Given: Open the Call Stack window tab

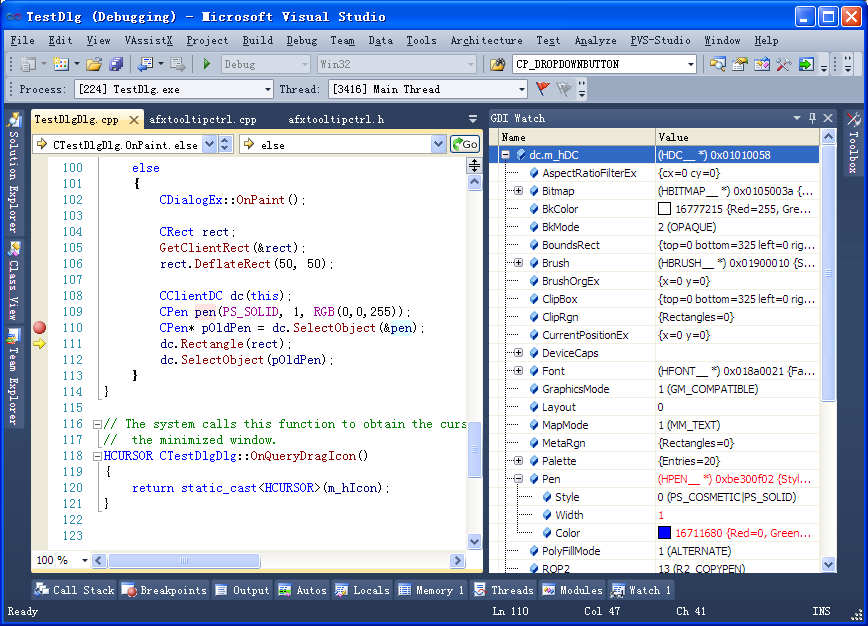Looking at the screenshot, I should pos(74,590).
